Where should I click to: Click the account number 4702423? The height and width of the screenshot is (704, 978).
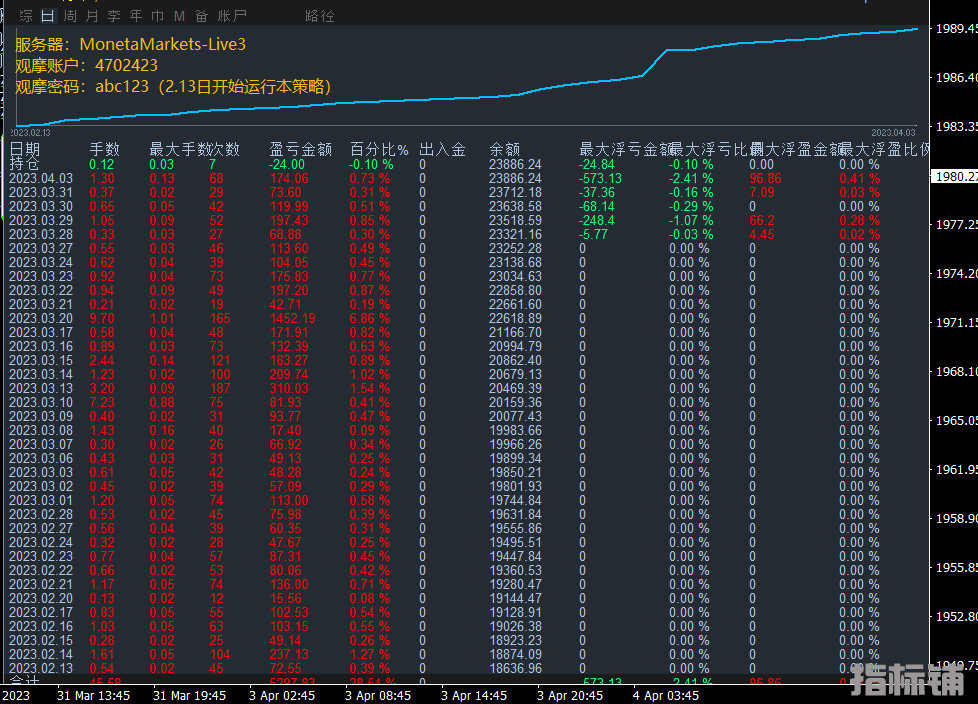(x=127, y=65)
